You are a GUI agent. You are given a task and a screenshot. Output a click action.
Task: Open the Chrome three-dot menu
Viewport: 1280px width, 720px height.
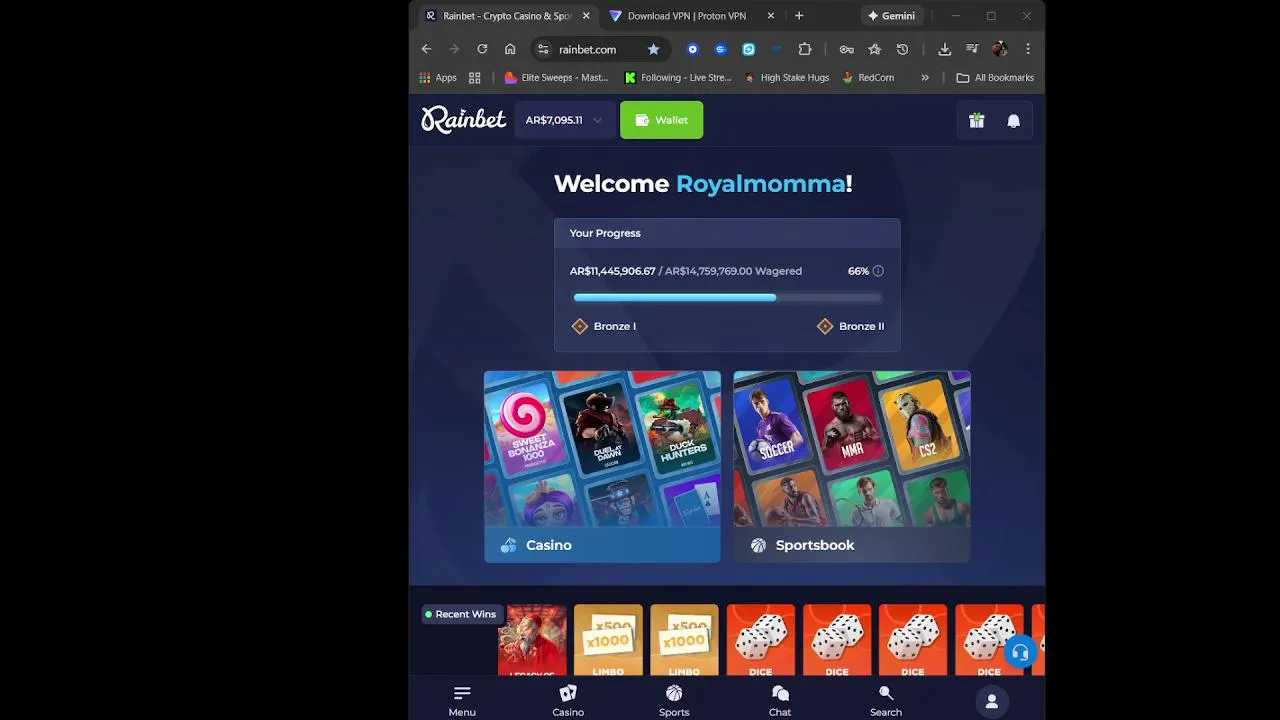(1027, 49)
